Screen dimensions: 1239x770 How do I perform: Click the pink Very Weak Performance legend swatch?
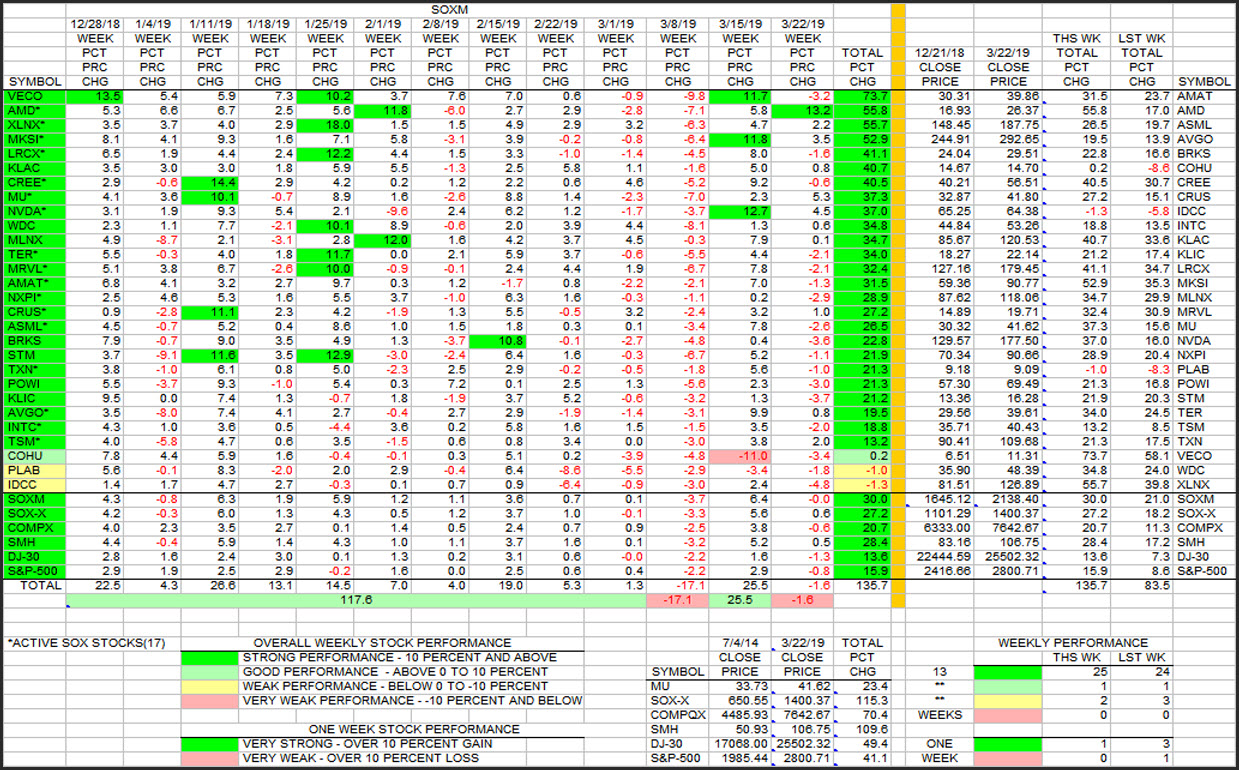click(209, 701)
